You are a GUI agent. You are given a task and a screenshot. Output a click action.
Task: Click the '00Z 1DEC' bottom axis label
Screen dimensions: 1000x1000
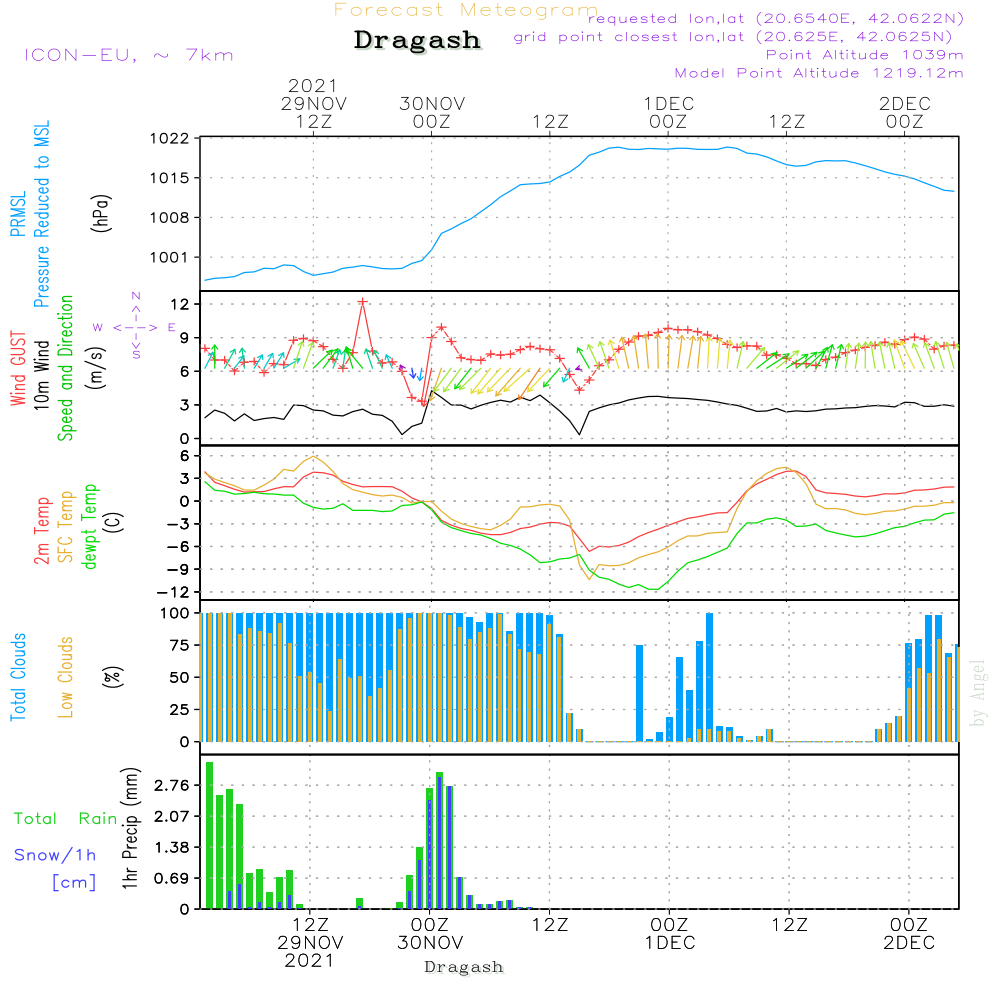670,934
